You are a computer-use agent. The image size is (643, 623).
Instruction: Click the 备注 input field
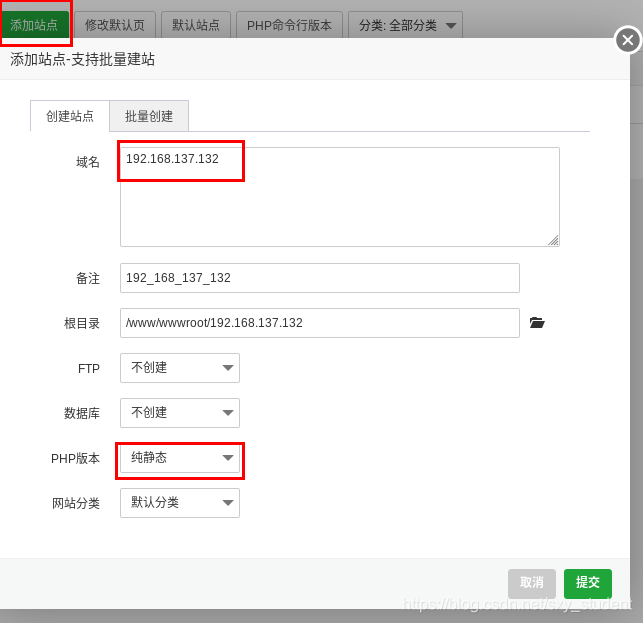[320, 278]
